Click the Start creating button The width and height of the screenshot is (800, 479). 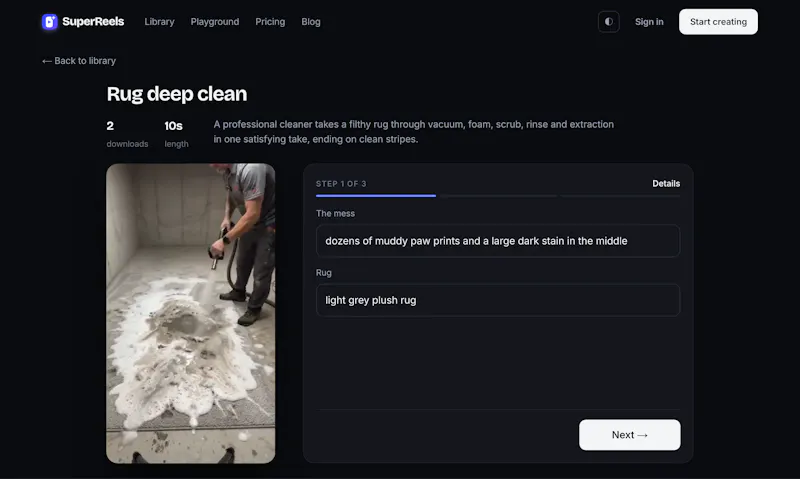click(718, 22)
